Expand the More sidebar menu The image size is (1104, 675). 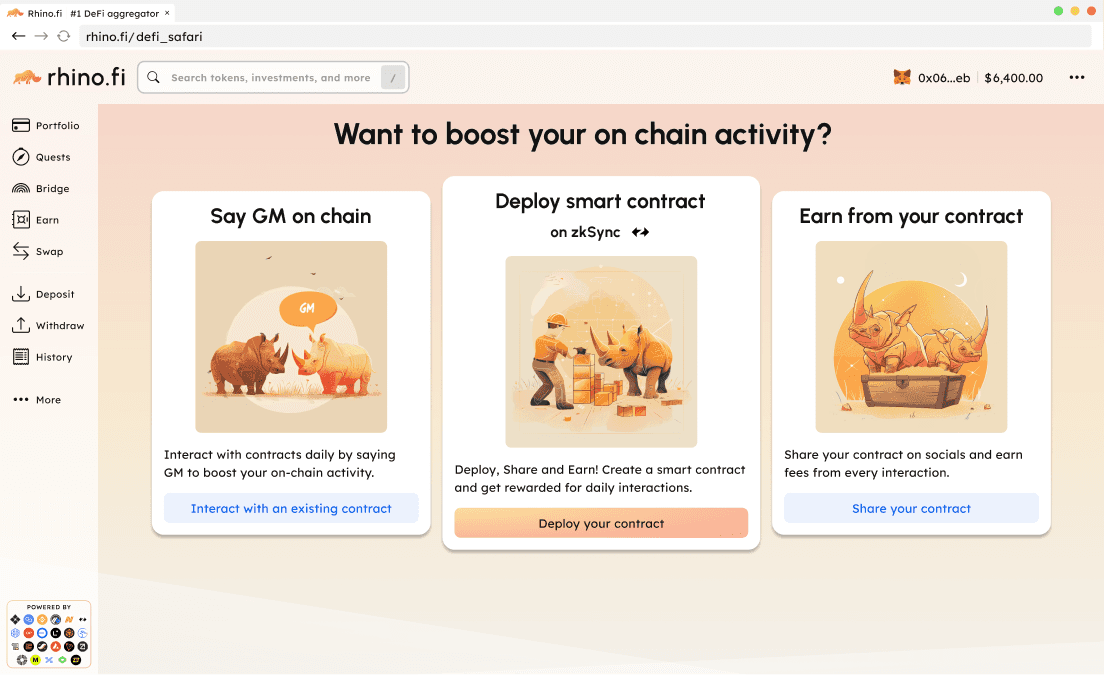pos(37,400)
